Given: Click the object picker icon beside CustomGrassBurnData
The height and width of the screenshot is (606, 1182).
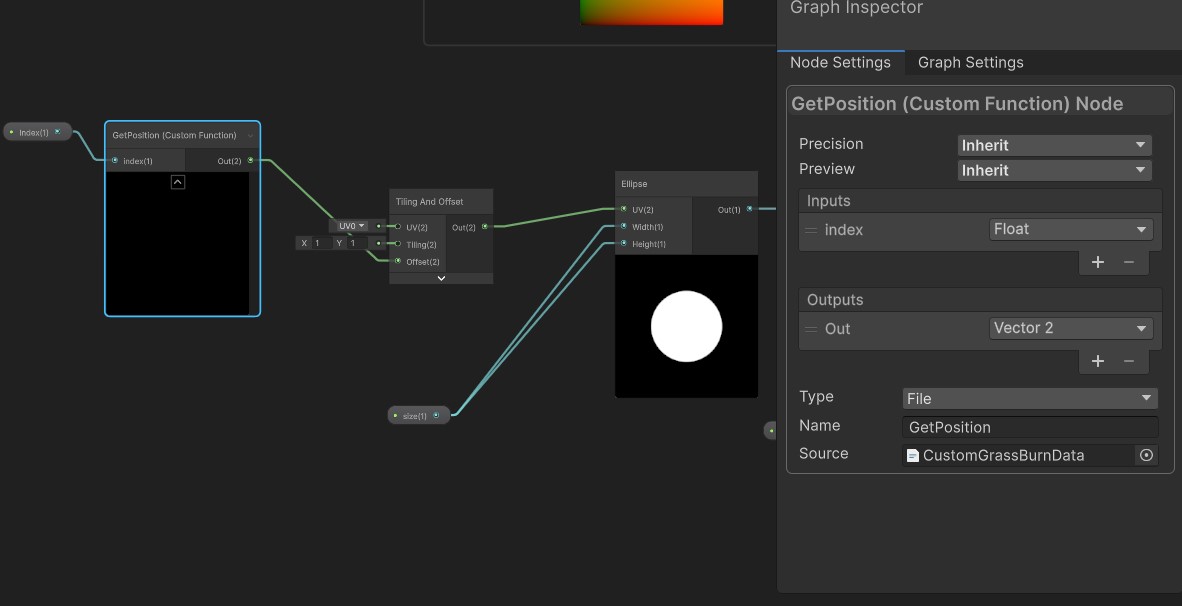Looking at the screenshot, I should coord(1146,454).
